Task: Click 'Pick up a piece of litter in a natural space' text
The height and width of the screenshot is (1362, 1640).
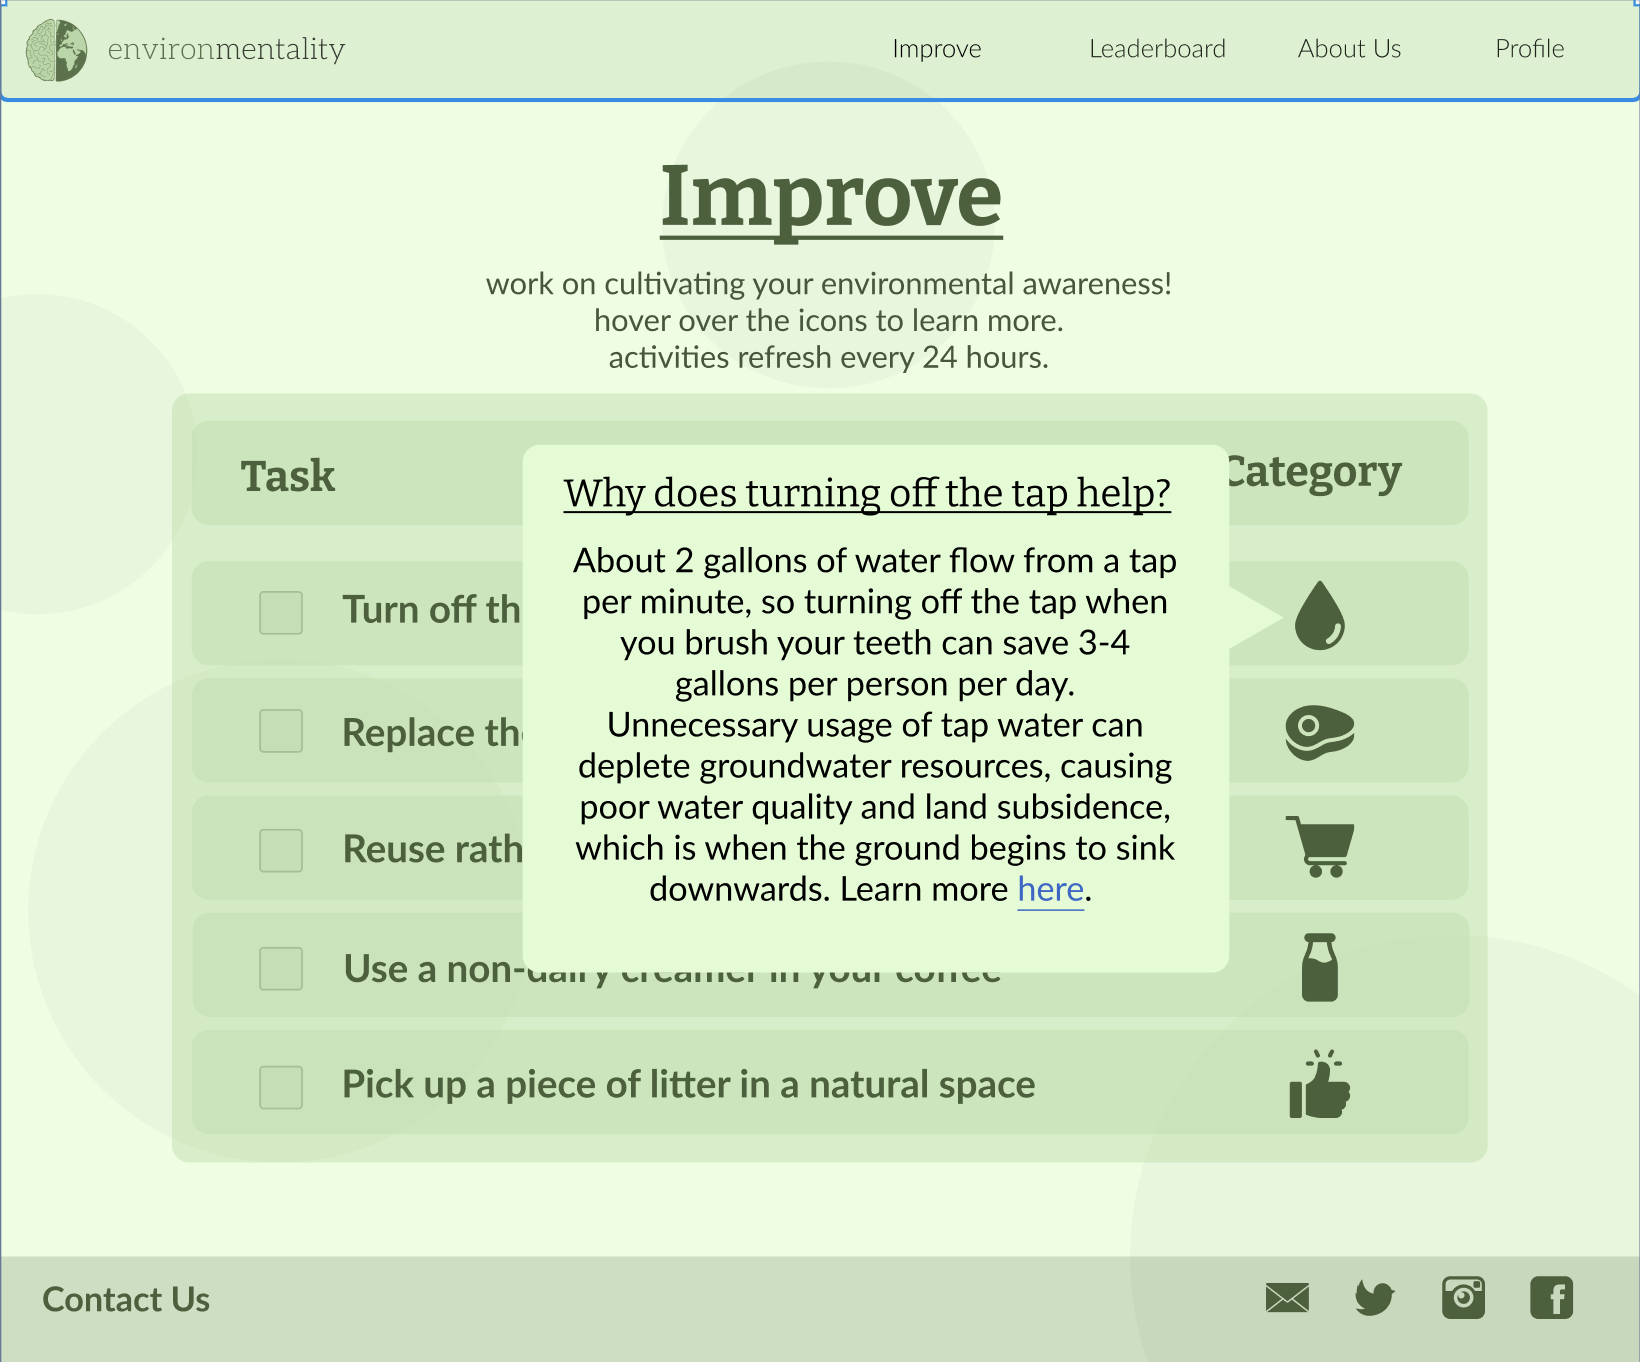Action: (x=689, y=1086)
